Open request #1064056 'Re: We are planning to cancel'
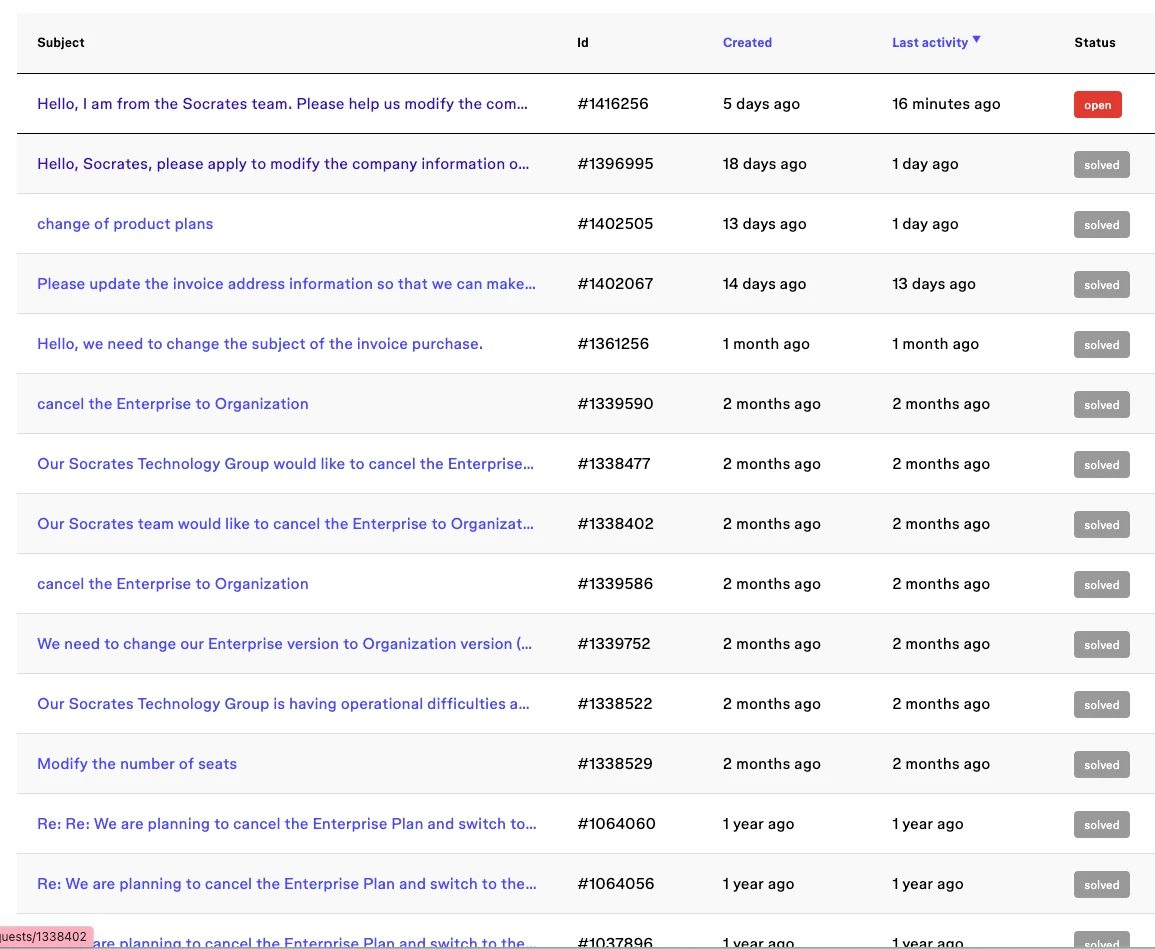Image resolution: width=1155 pixels, height=949 pixels. (x=287, y=884)
